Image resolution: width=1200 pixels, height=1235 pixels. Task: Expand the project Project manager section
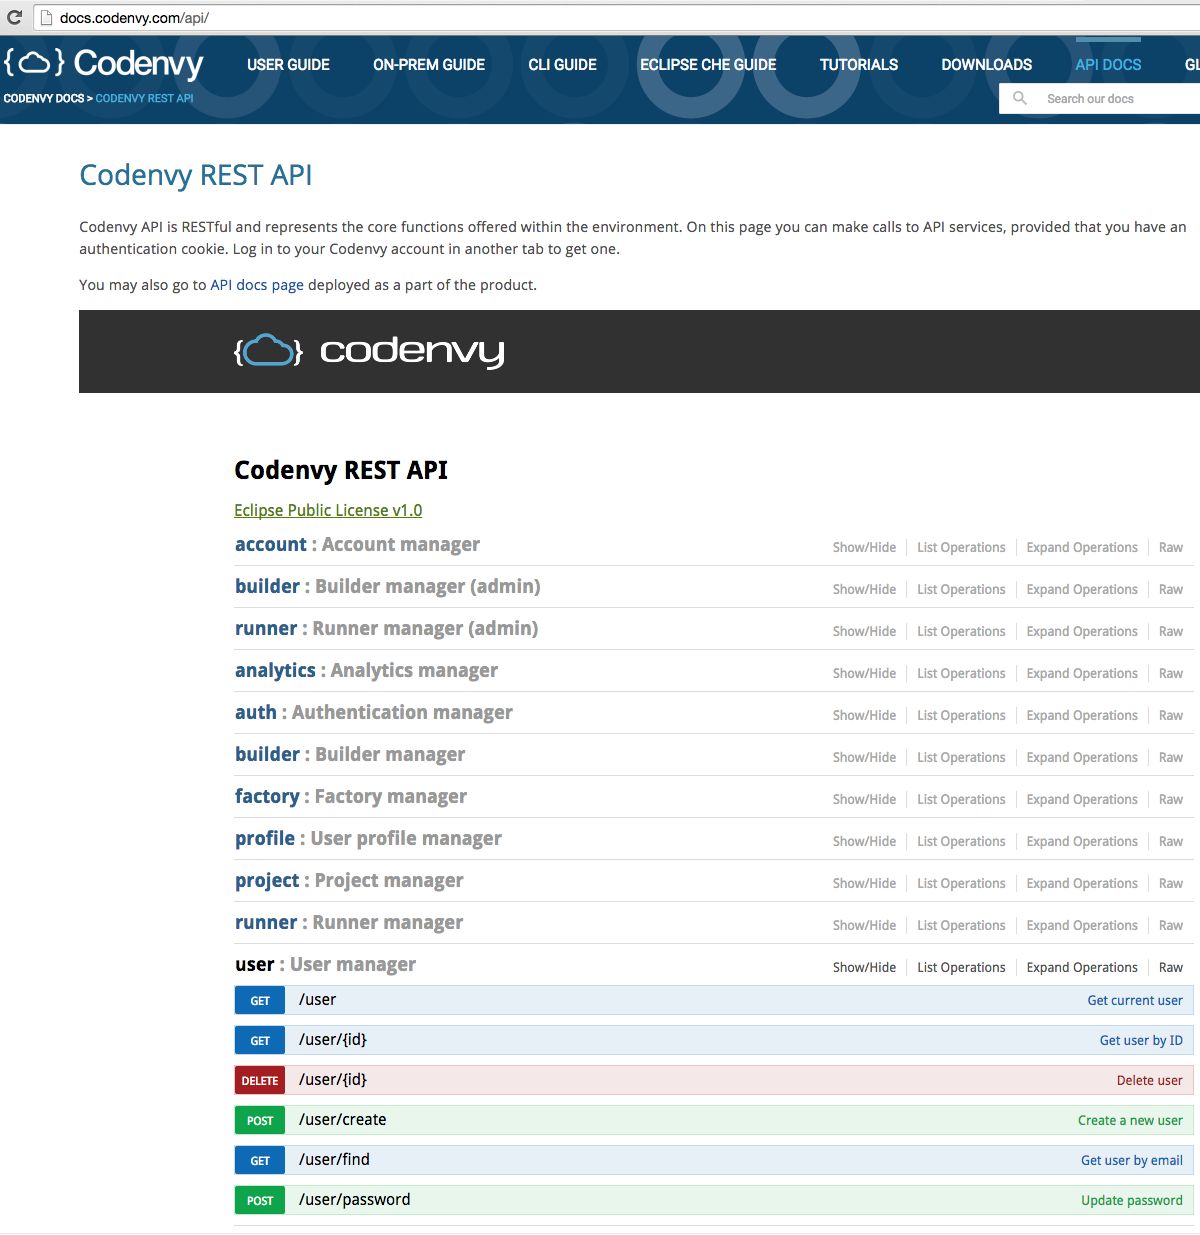pos(349,881)
